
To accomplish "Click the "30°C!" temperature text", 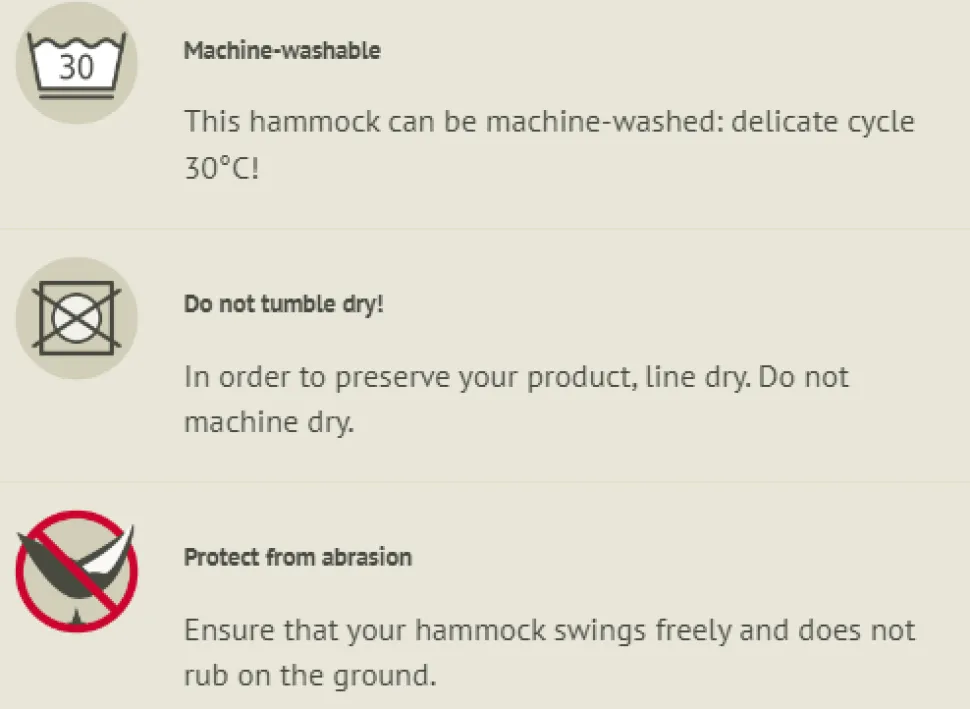I will click(x=221, y=168).
